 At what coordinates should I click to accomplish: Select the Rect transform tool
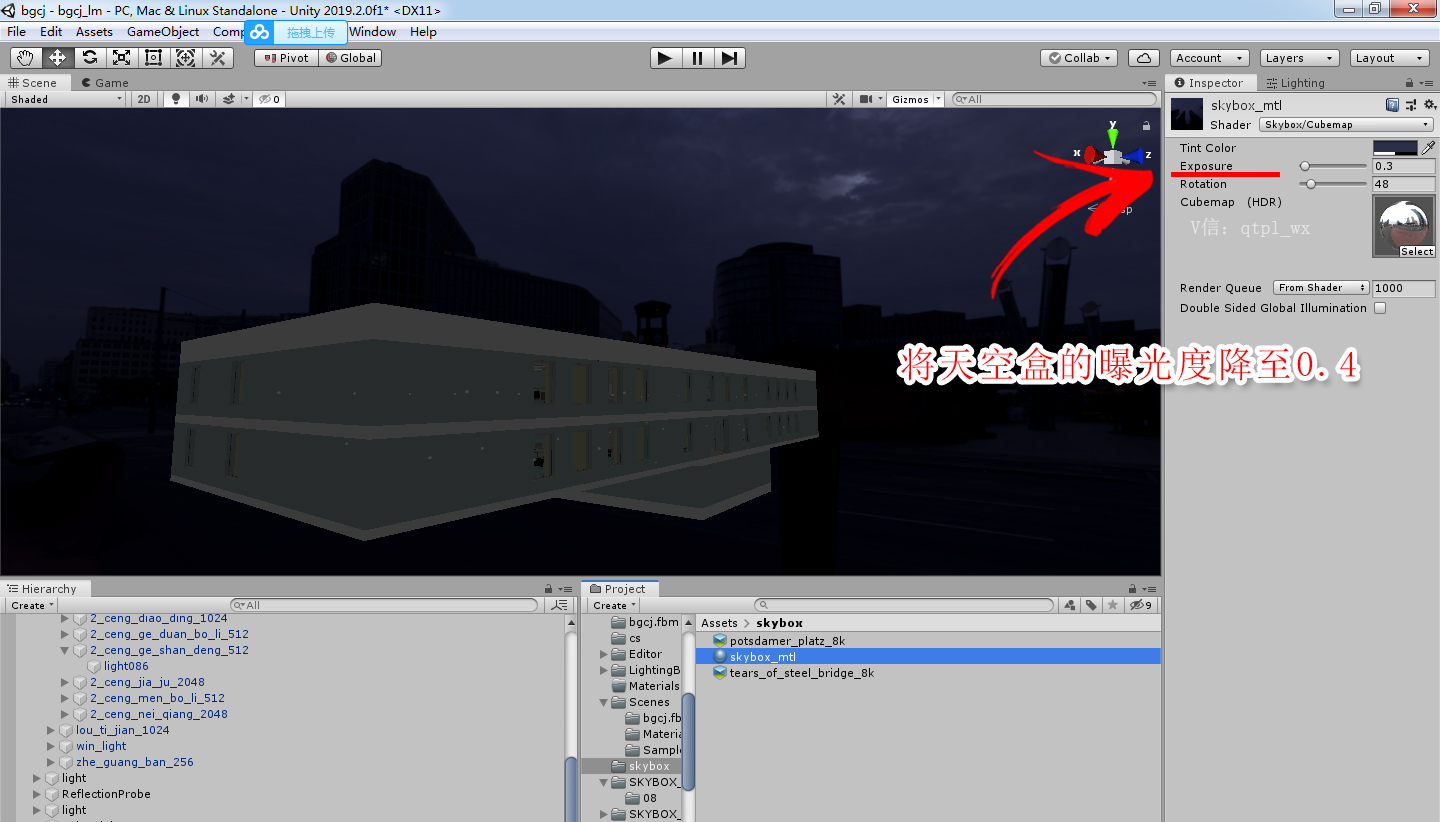pos(153,58)
